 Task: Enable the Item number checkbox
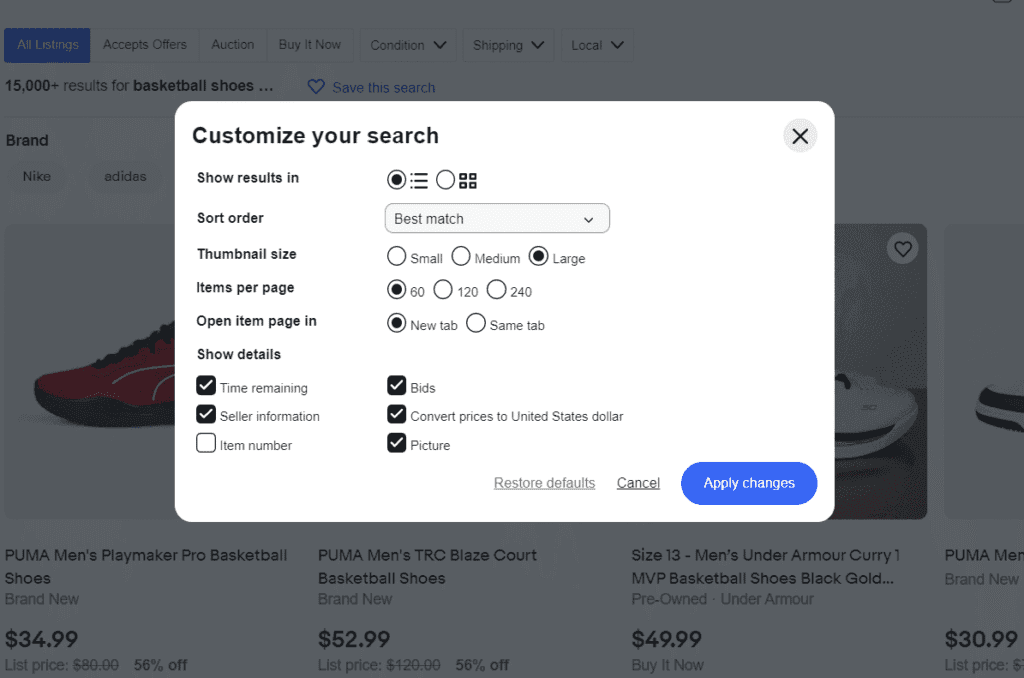[x=205, y=444]
